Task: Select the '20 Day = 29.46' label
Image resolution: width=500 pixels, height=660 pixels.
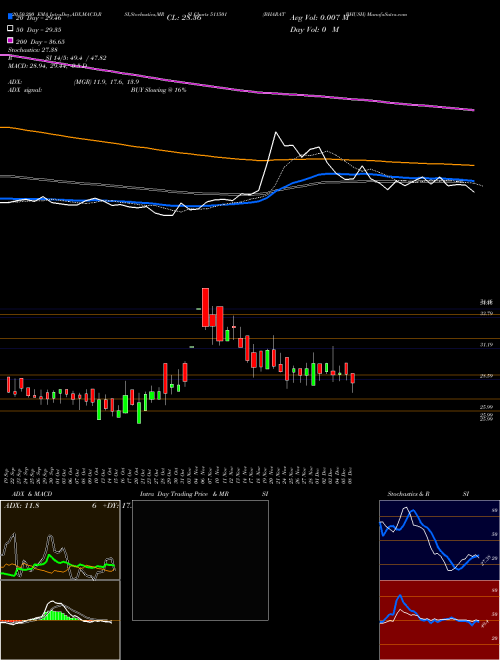Action: 40,18
